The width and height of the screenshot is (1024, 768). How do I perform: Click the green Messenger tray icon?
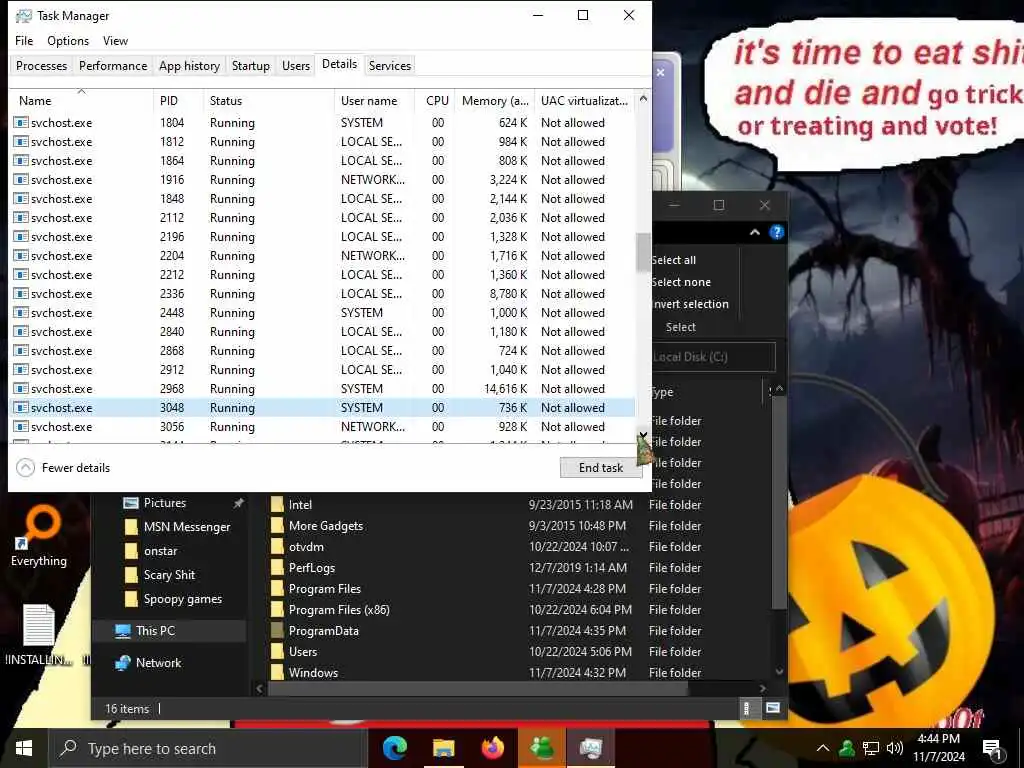[x=847, y=748]
